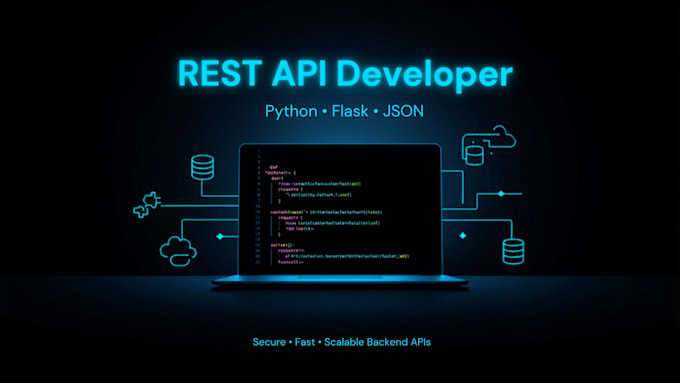Click the cloud icon below the plug

(x=178, y=251)
